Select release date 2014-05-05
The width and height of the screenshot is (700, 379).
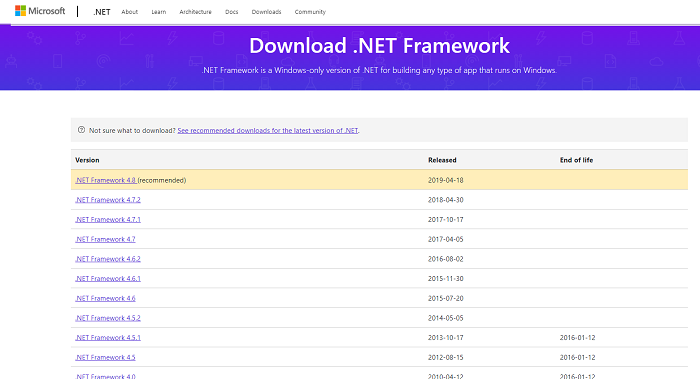[446, 318]
